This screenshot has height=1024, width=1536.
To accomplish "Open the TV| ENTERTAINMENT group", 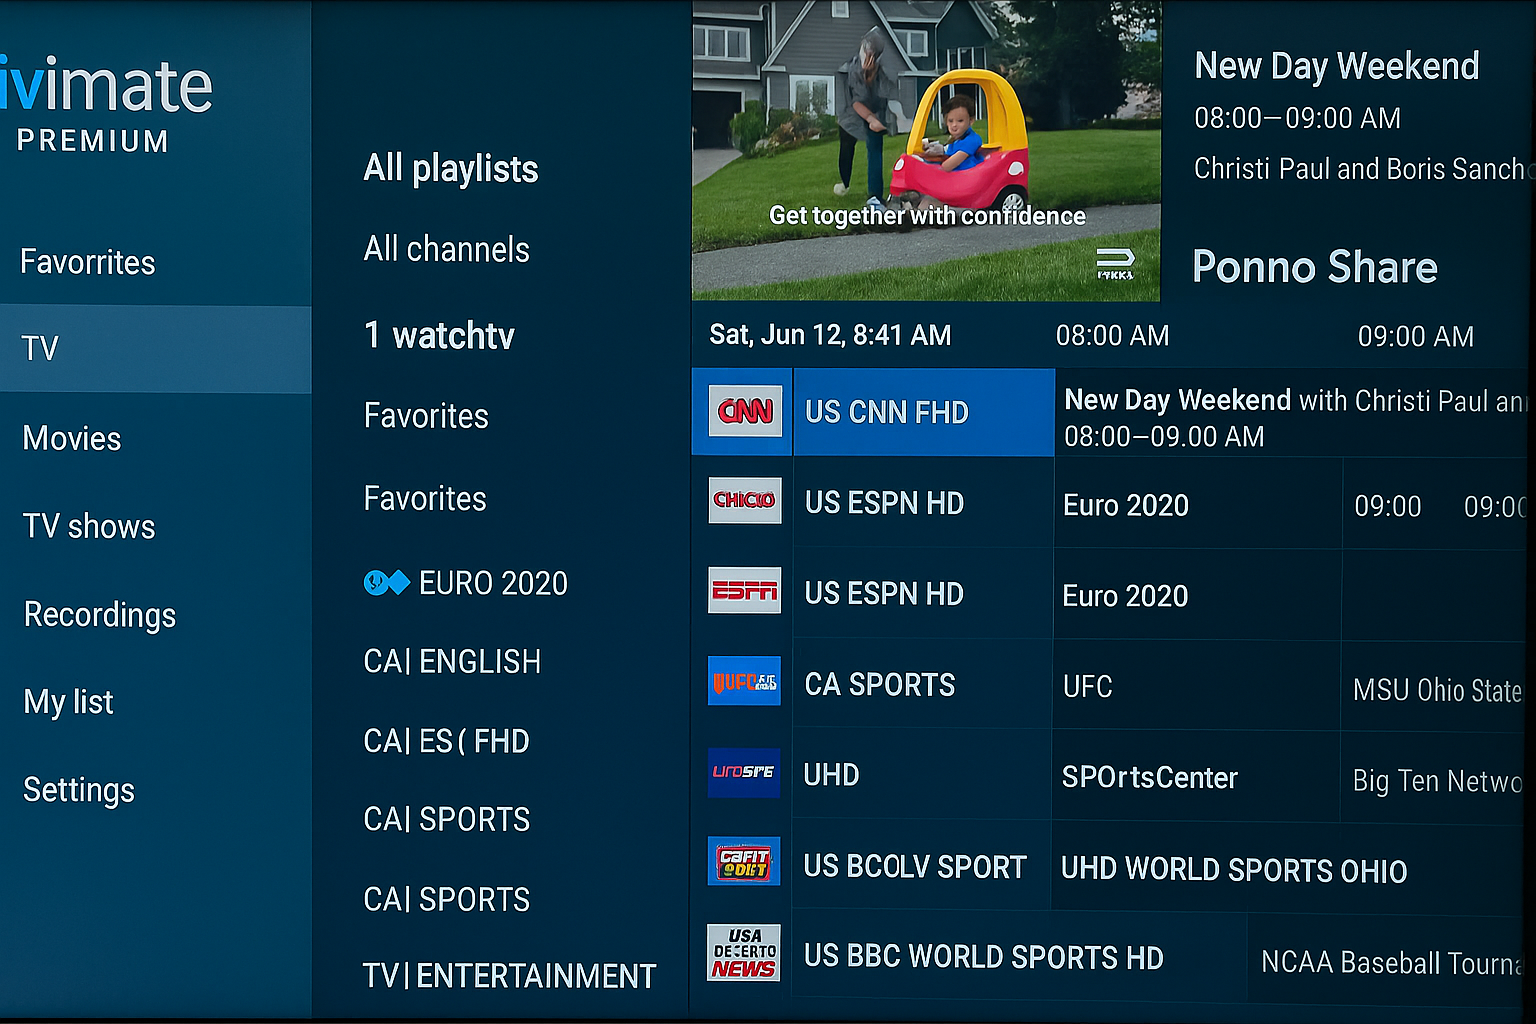I will (x=510, y=975).
